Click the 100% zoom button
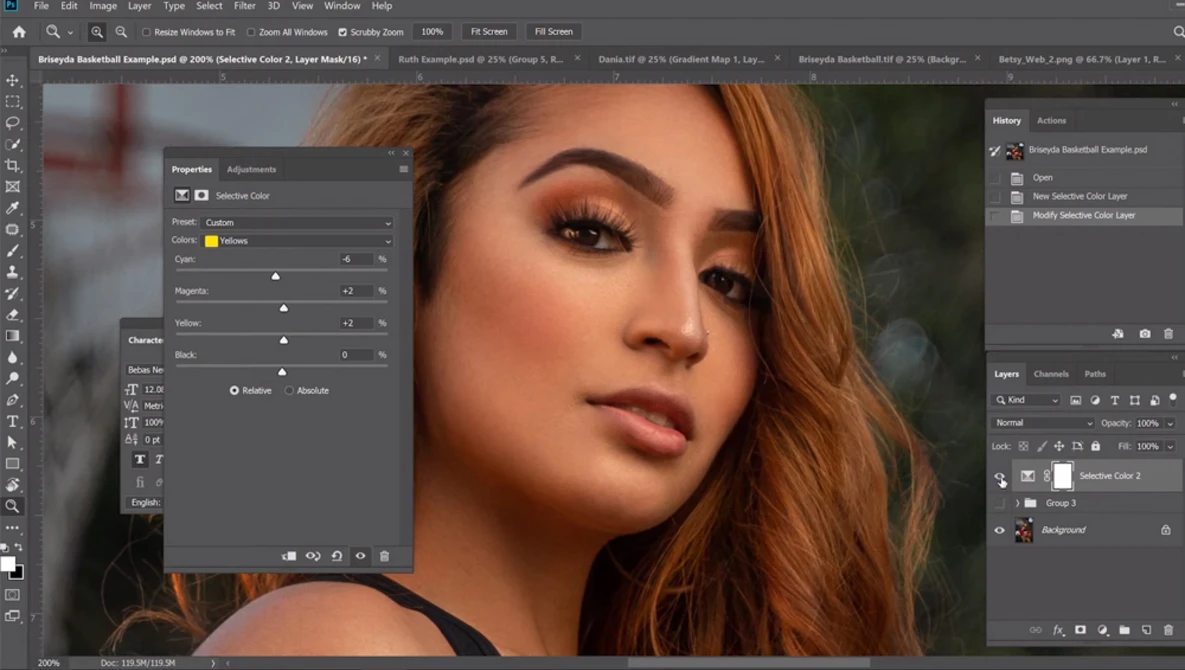 (x=432, y=32)
